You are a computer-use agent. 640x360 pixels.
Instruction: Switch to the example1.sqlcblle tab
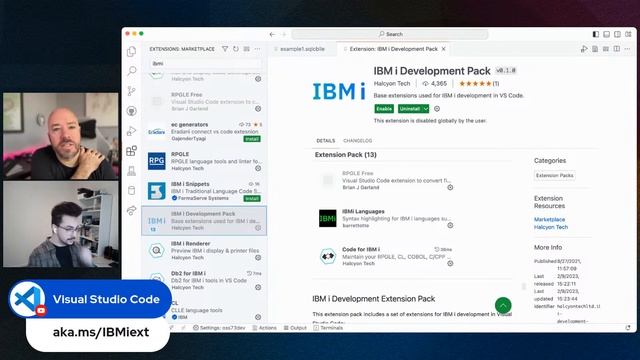point(302,49)
